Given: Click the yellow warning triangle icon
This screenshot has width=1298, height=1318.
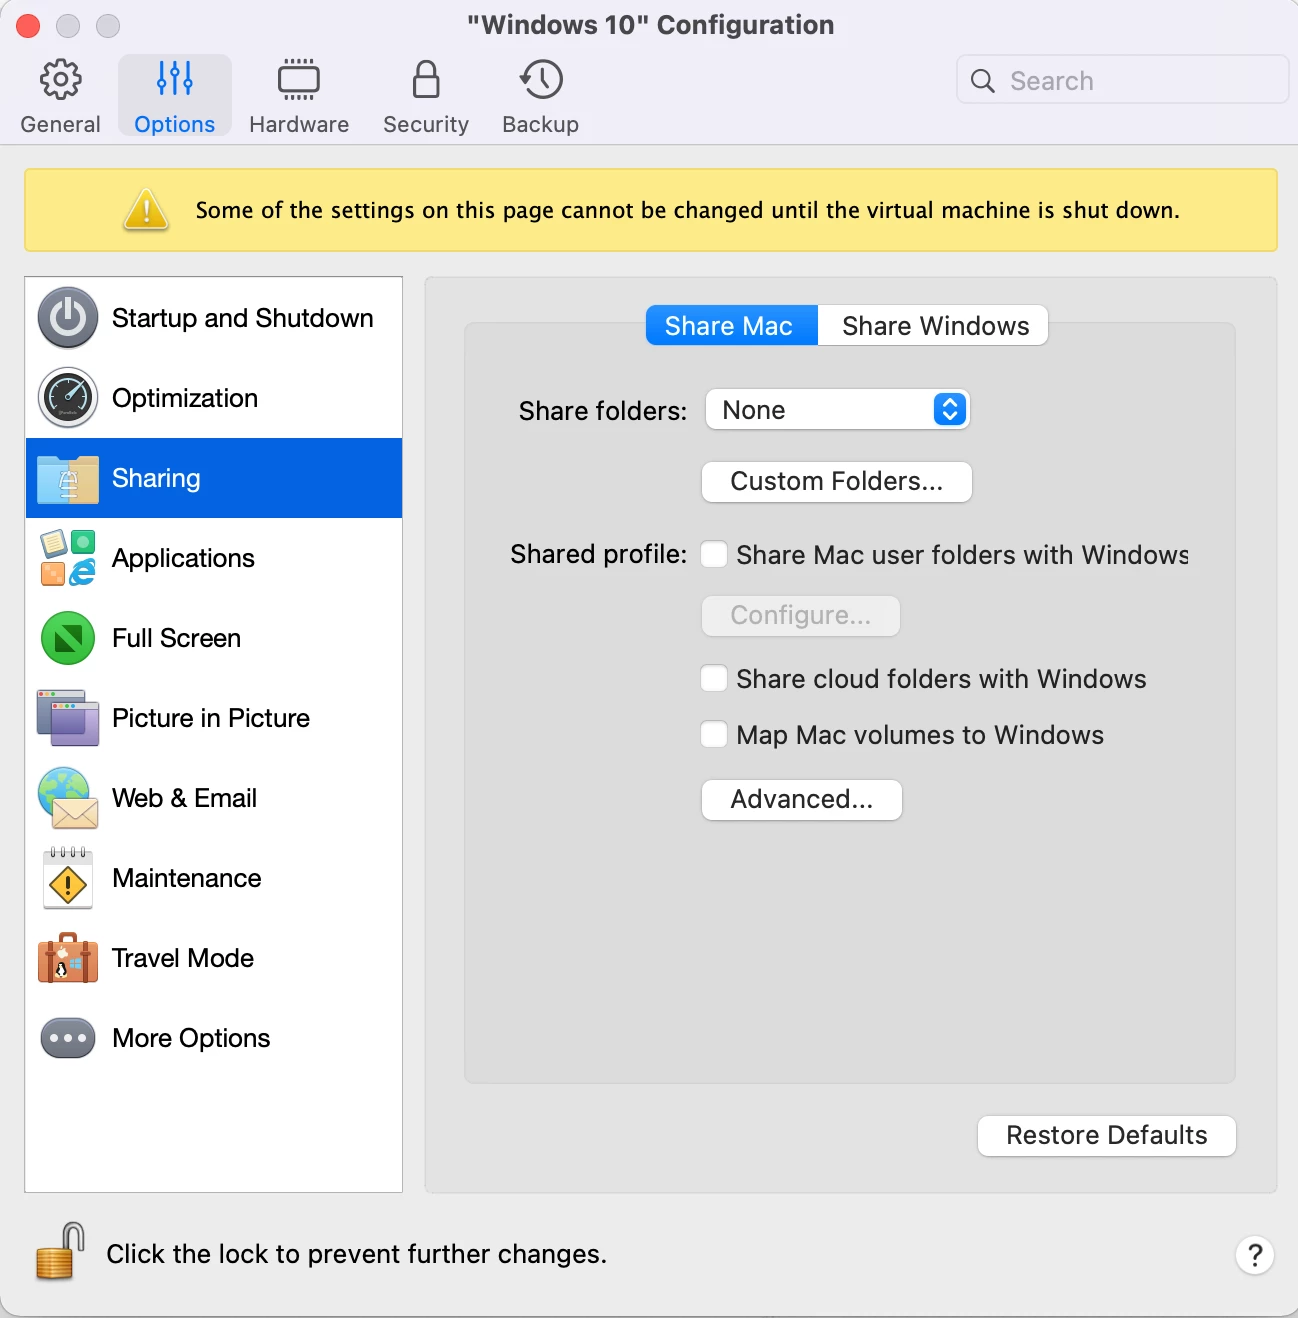Looking at the screenshot, I should pos(146,210).
